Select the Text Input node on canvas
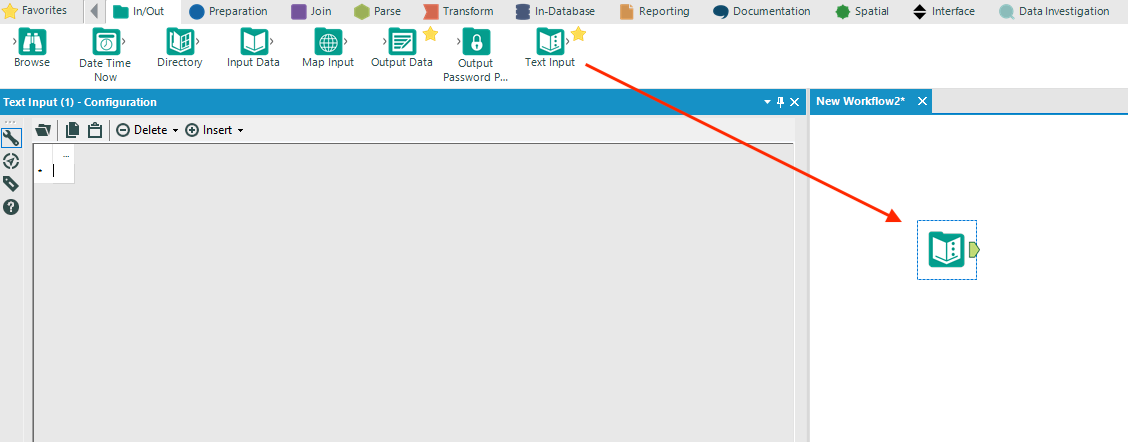 tap(946, 250)
